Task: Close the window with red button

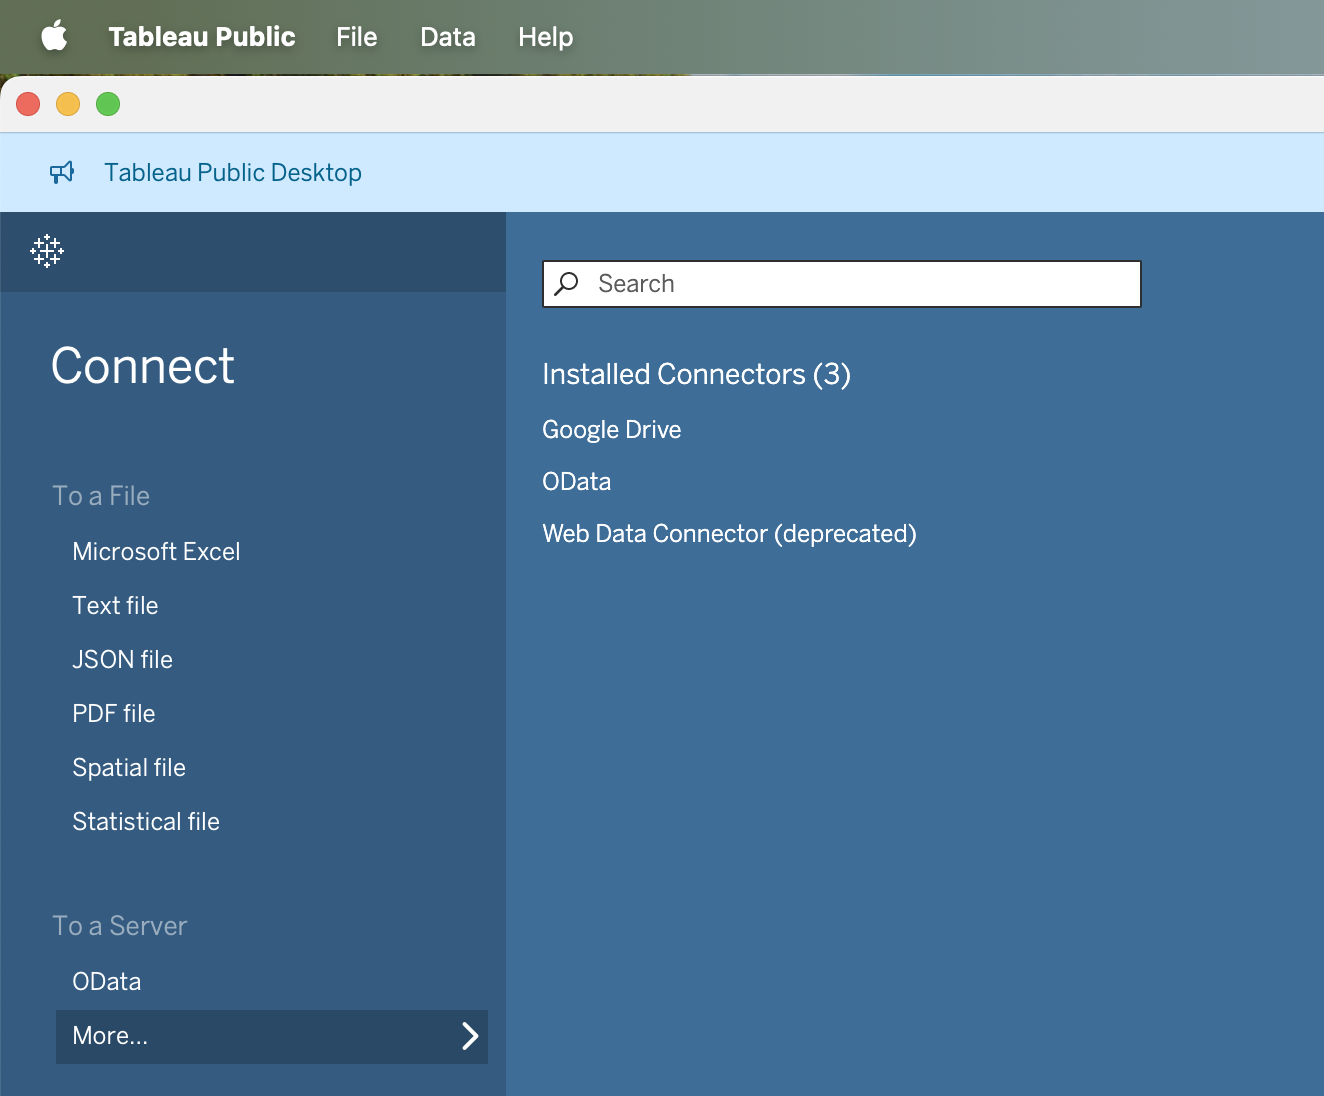Action: pos(28,104)
